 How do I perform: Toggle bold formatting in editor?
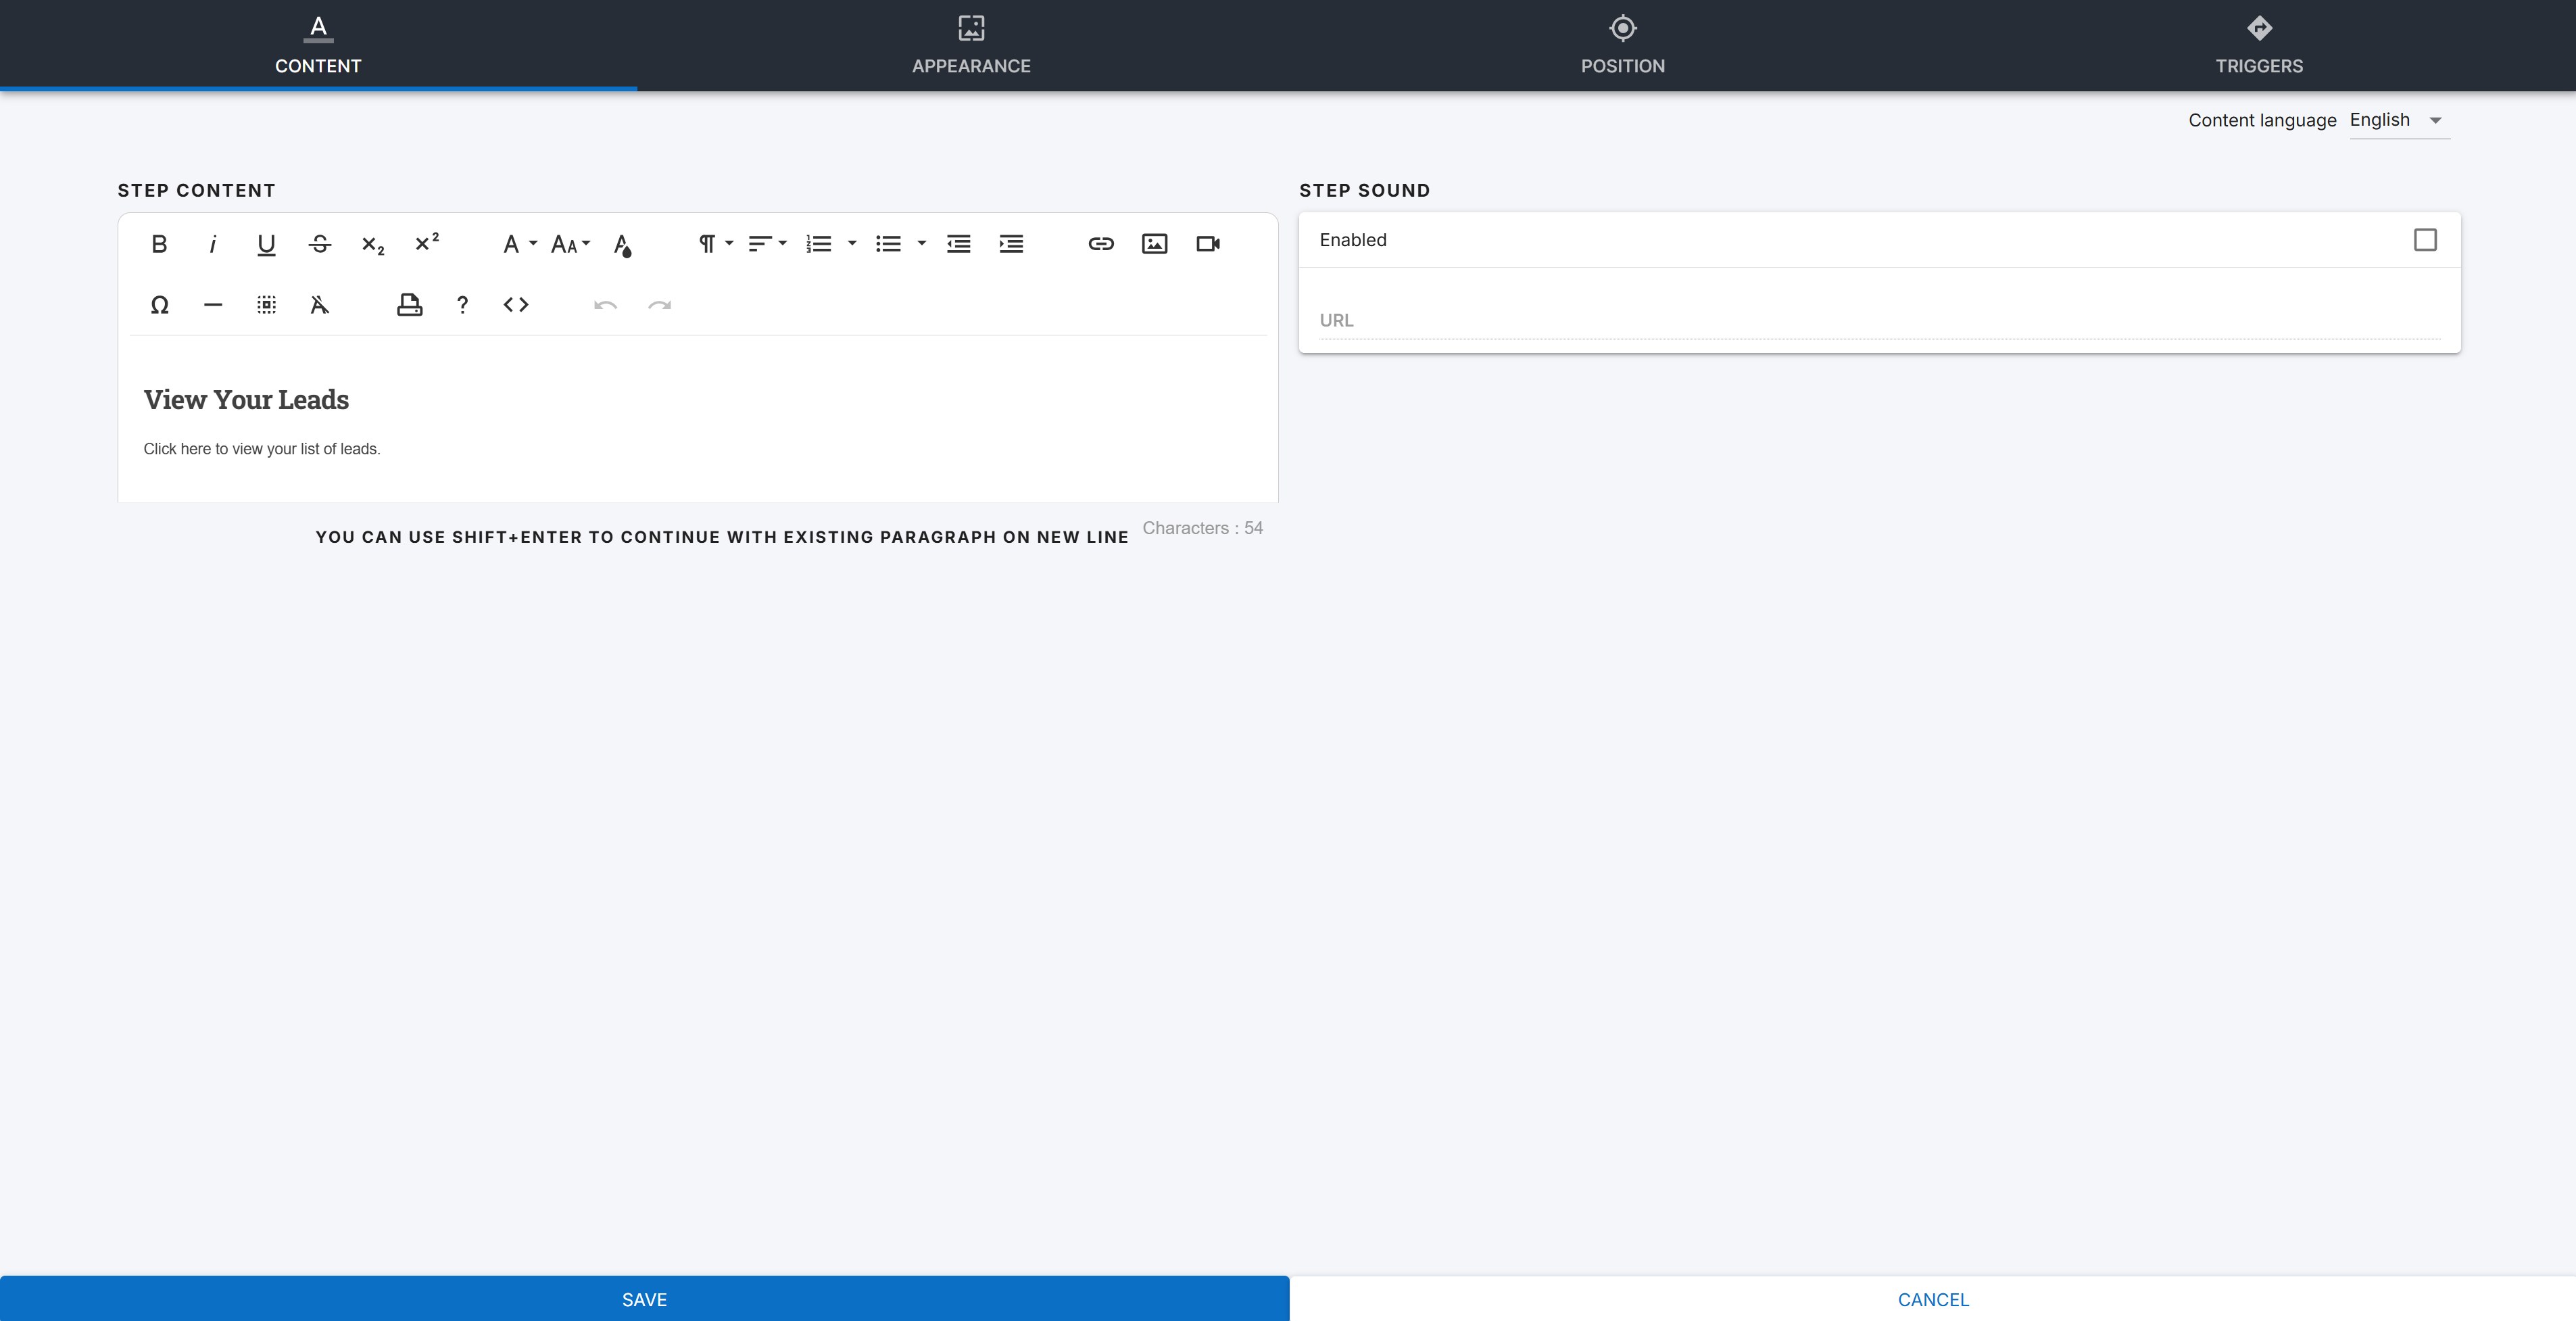(x=159, y=244)
